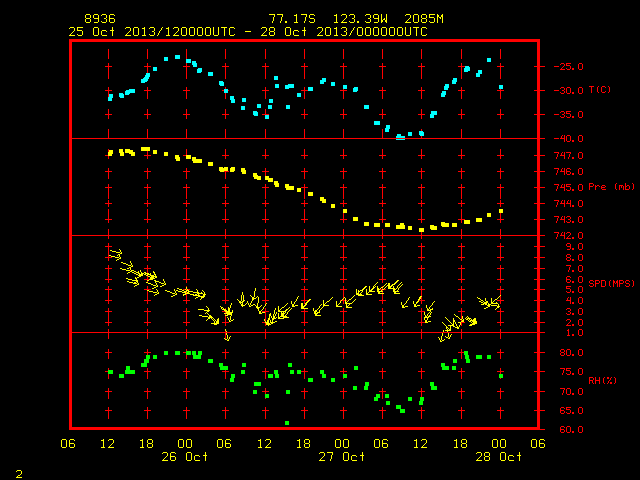
Task: Click the 123.39W longitude header text
Action: pos(360,19)
